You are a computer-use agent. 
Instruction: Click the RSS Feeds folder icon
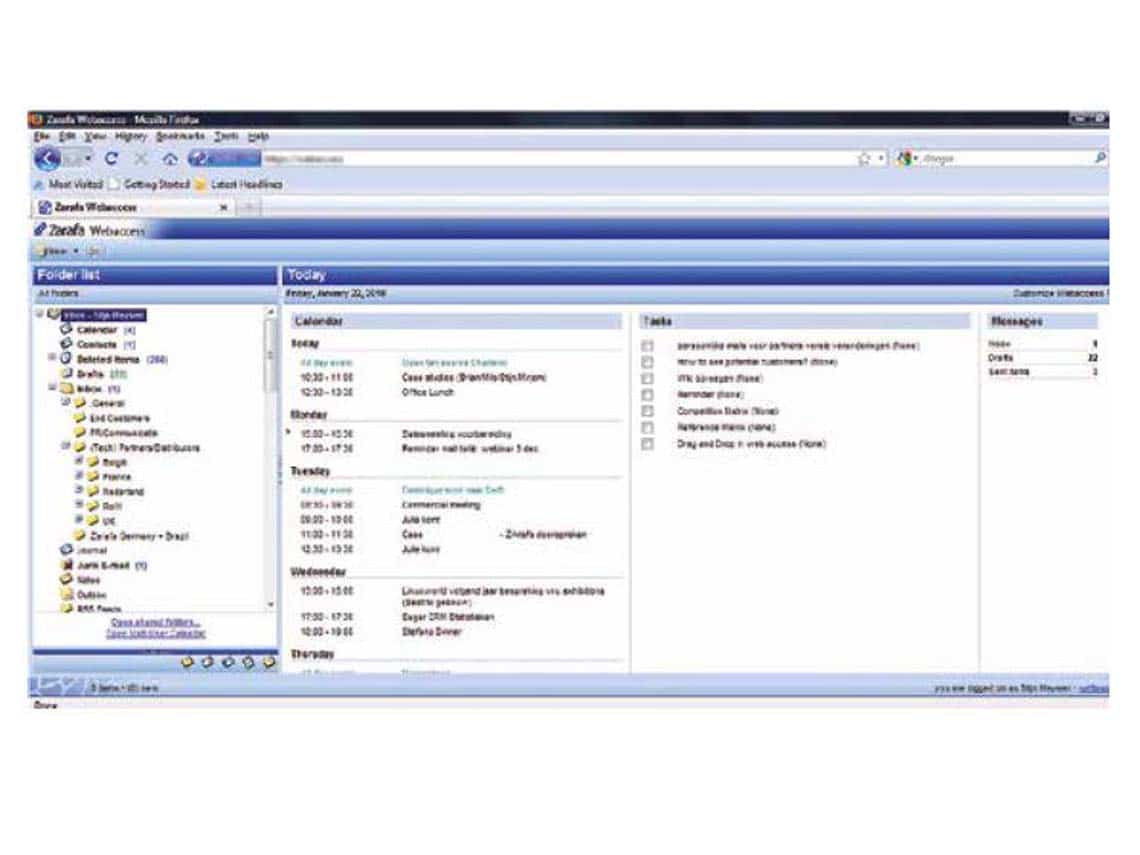(x=66, y=608)
